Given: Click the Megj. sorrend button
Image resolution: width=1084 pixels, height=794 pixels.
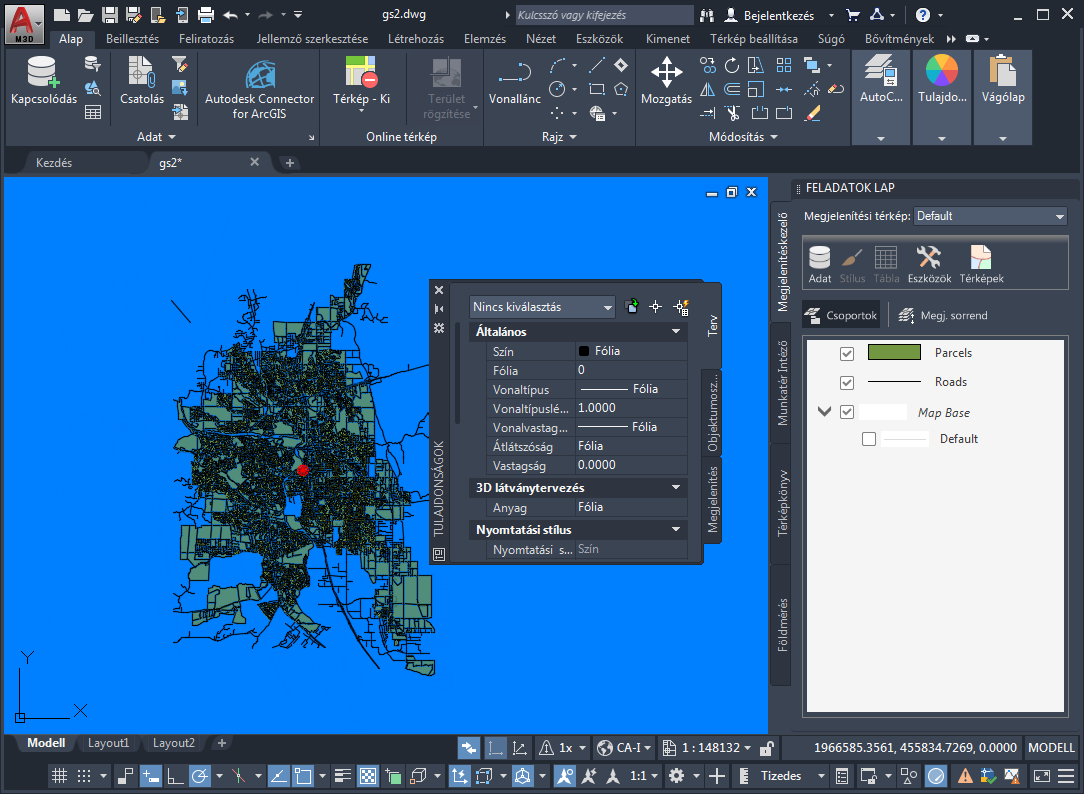Looking at the screenshot, I should 942,315.
